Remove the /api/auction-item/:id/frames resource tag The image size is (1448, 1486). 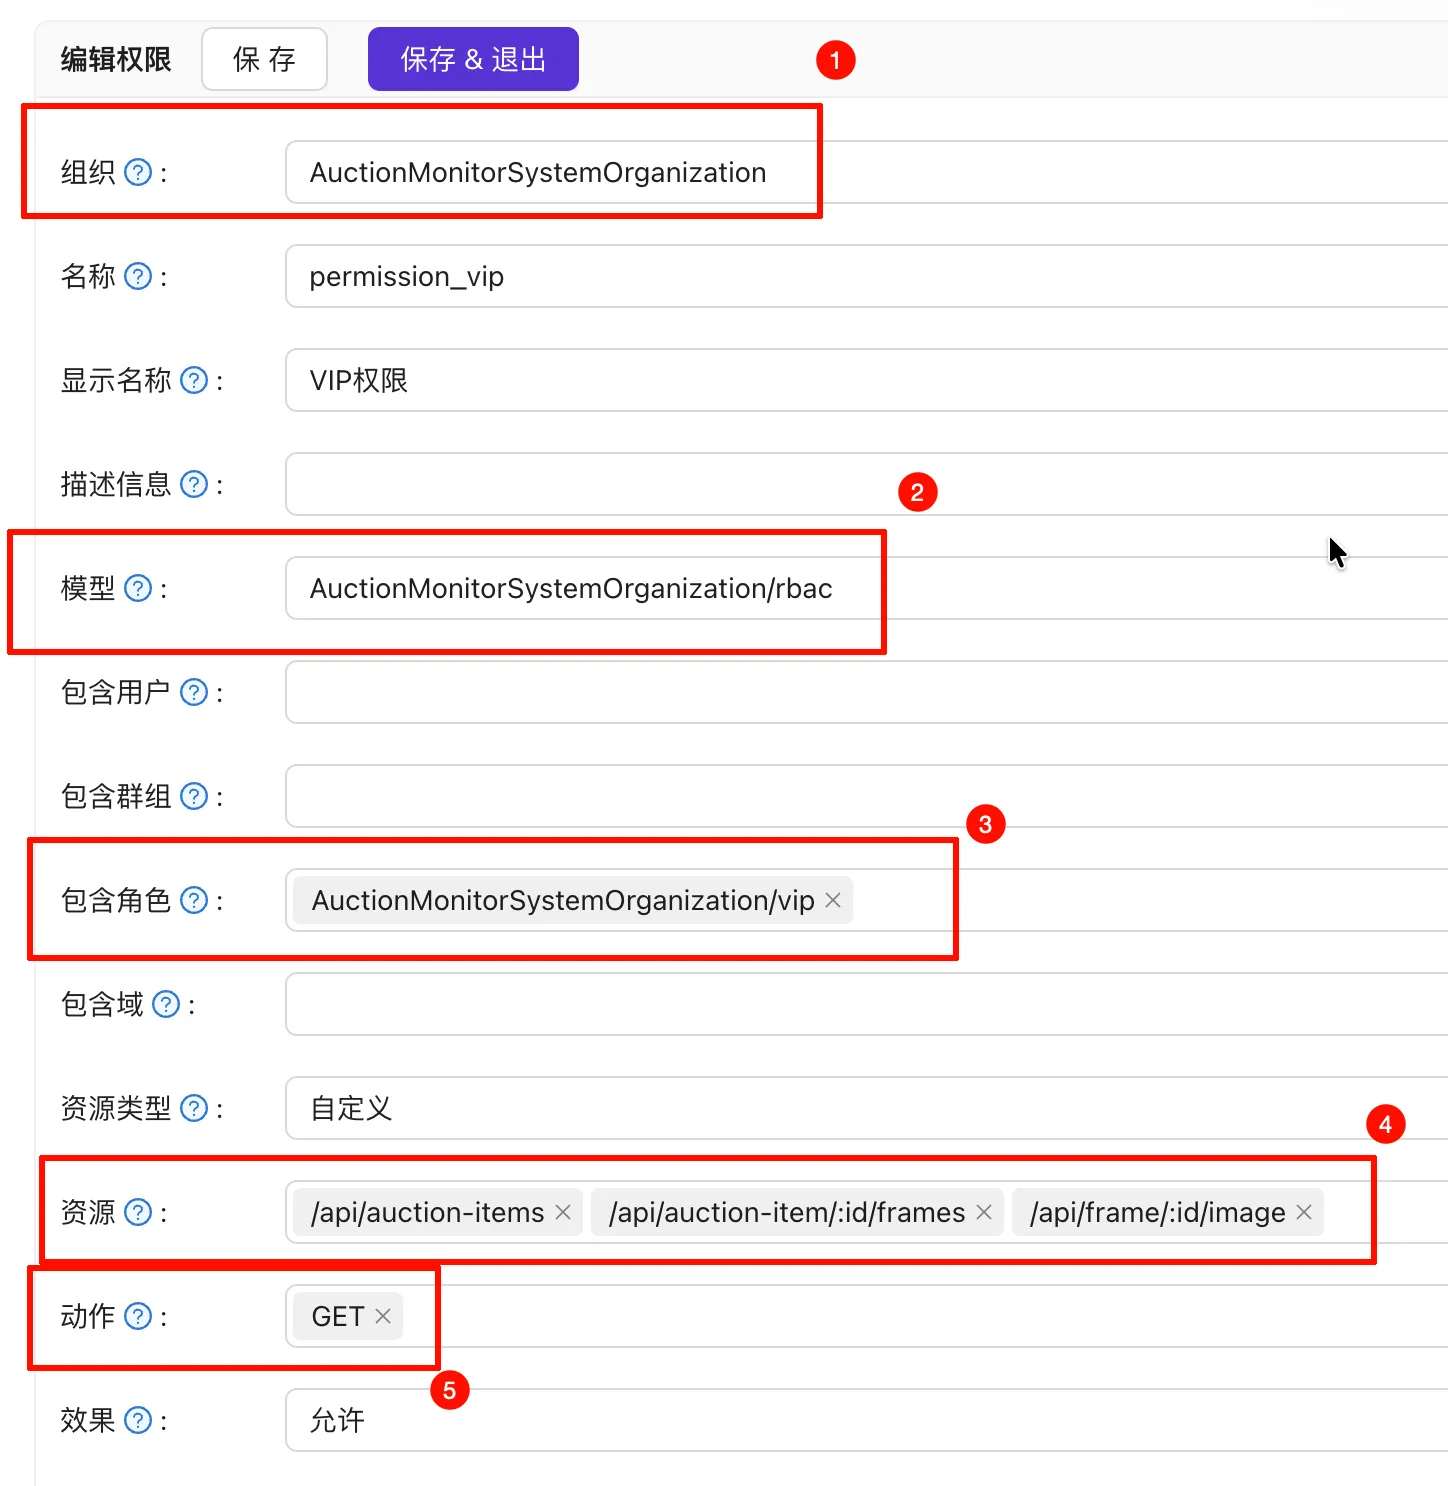click(984, 1212)
